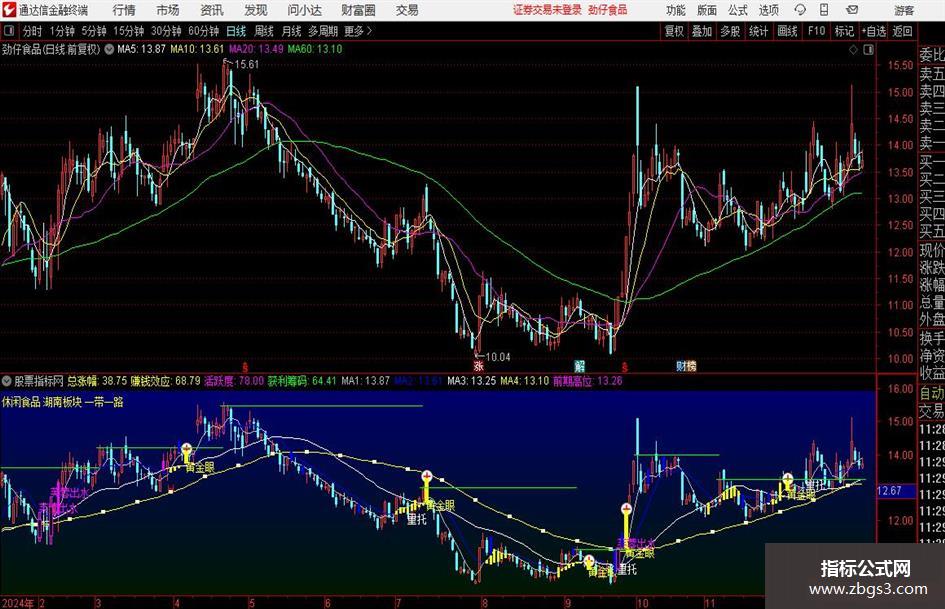Click the 股票指标网 indicator name
The image size is (945, 609).
(x=39, y=381)
